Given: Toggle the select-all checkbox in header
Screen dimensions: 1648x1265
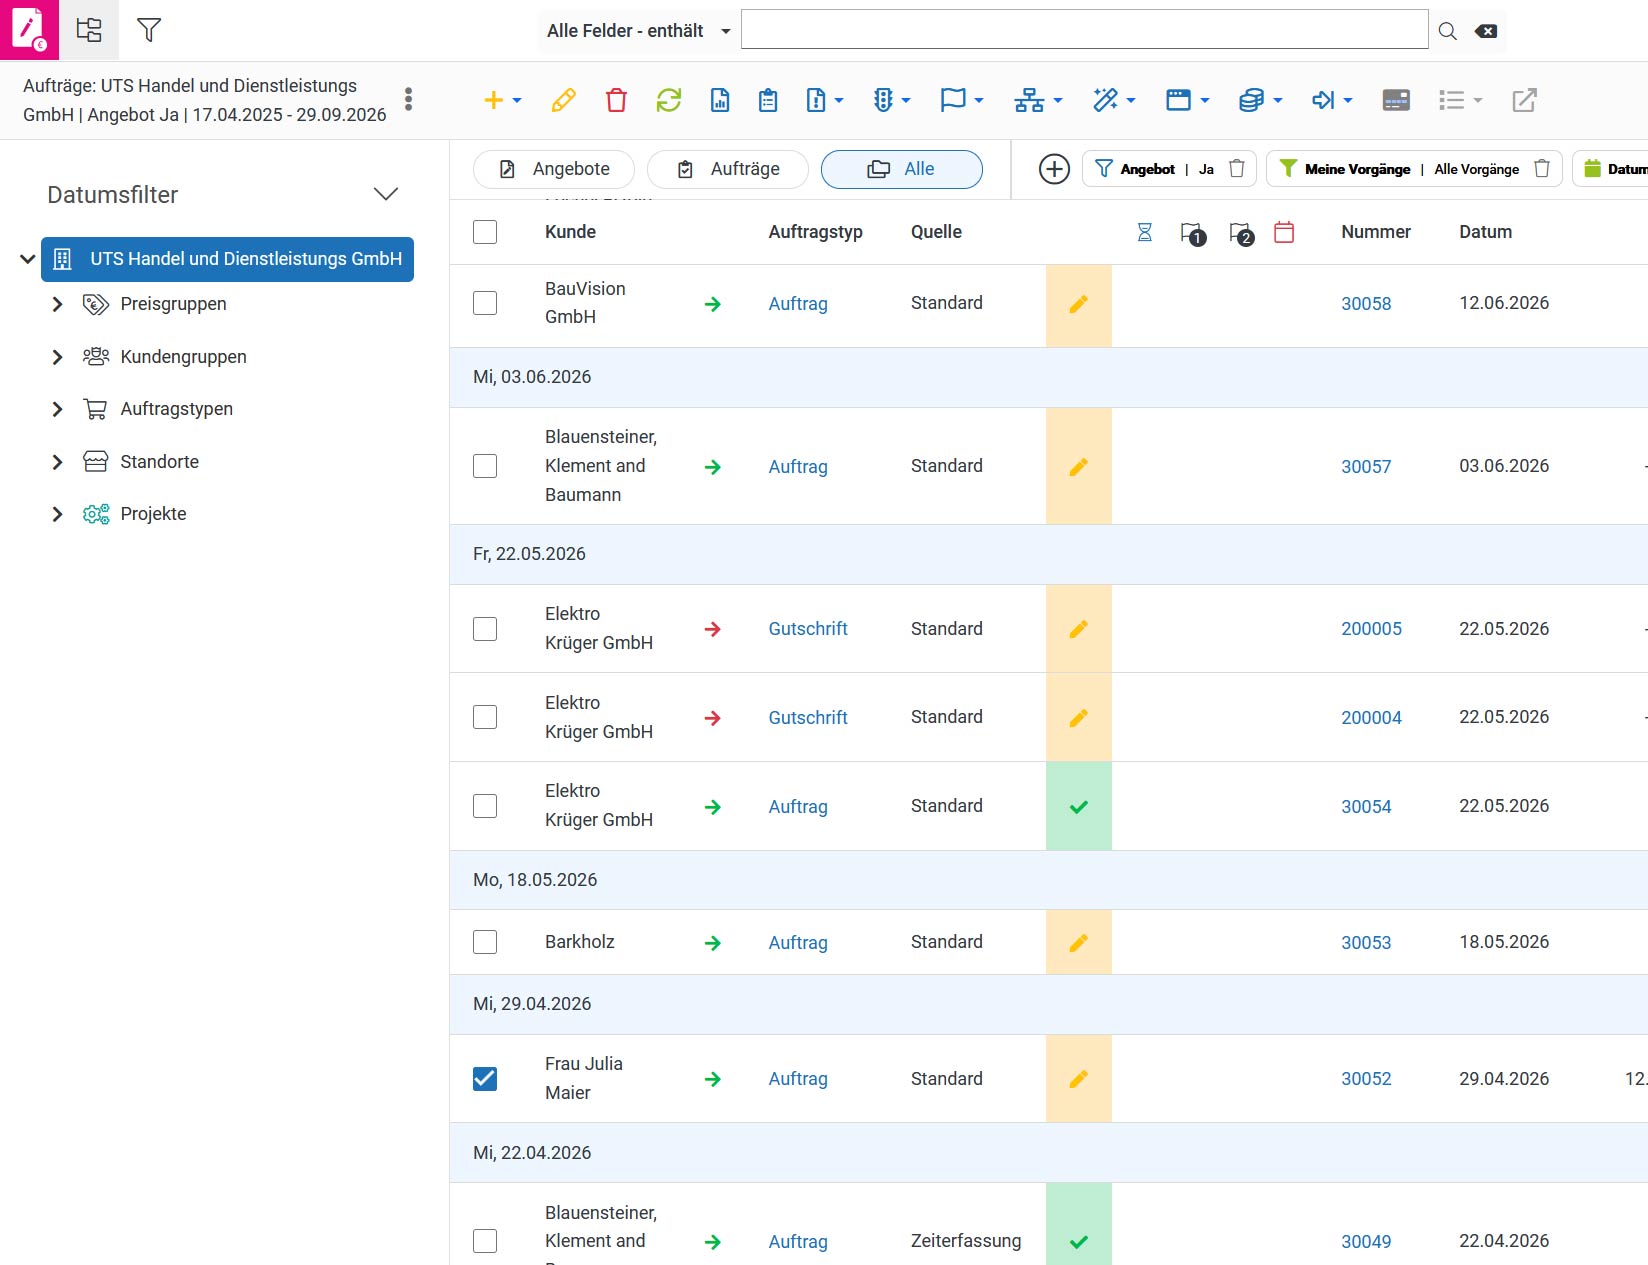Looking at the screenshot, I should (485, 232).
